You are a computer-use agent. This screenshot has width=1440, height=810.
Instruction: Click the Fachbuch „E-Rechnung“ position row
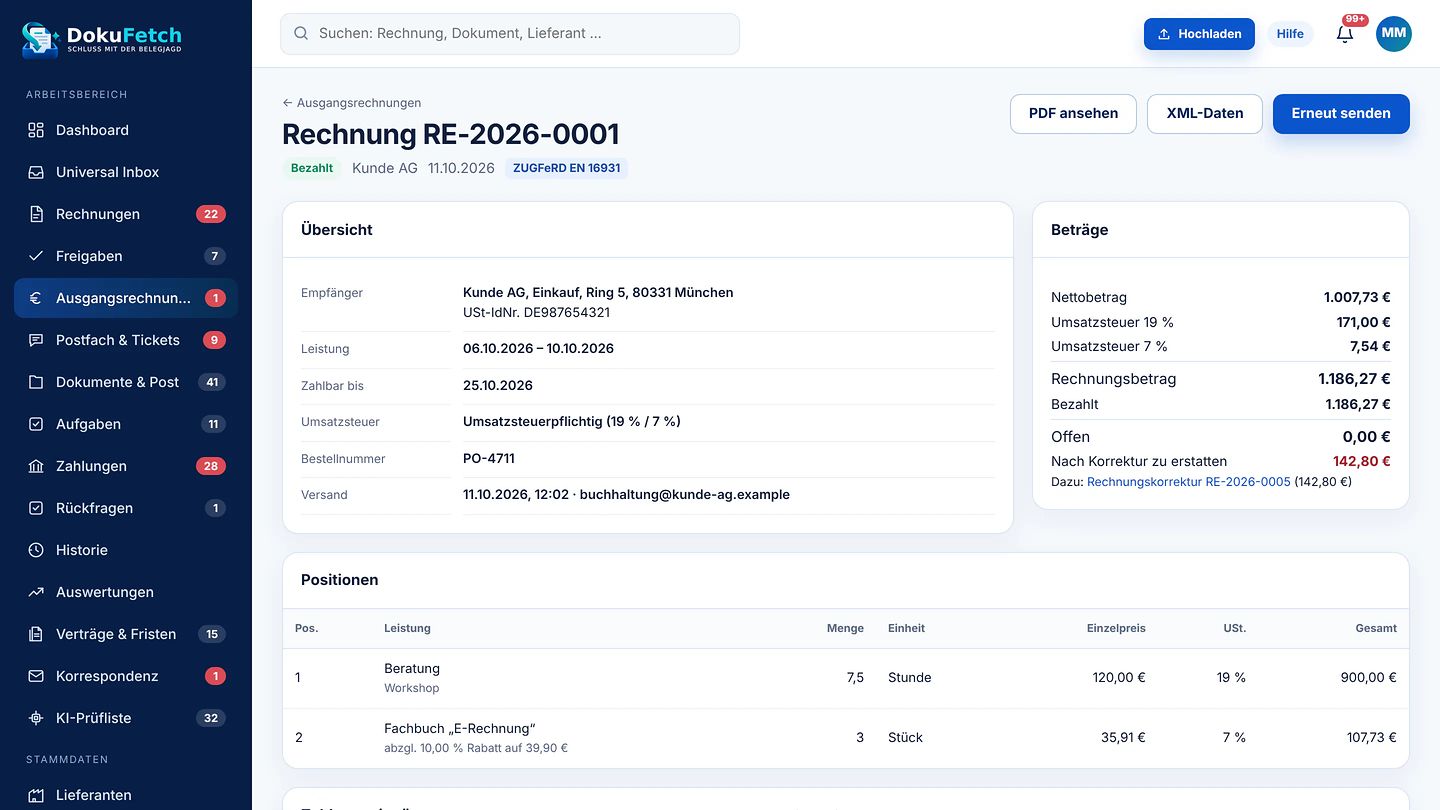tap(845, 738)
